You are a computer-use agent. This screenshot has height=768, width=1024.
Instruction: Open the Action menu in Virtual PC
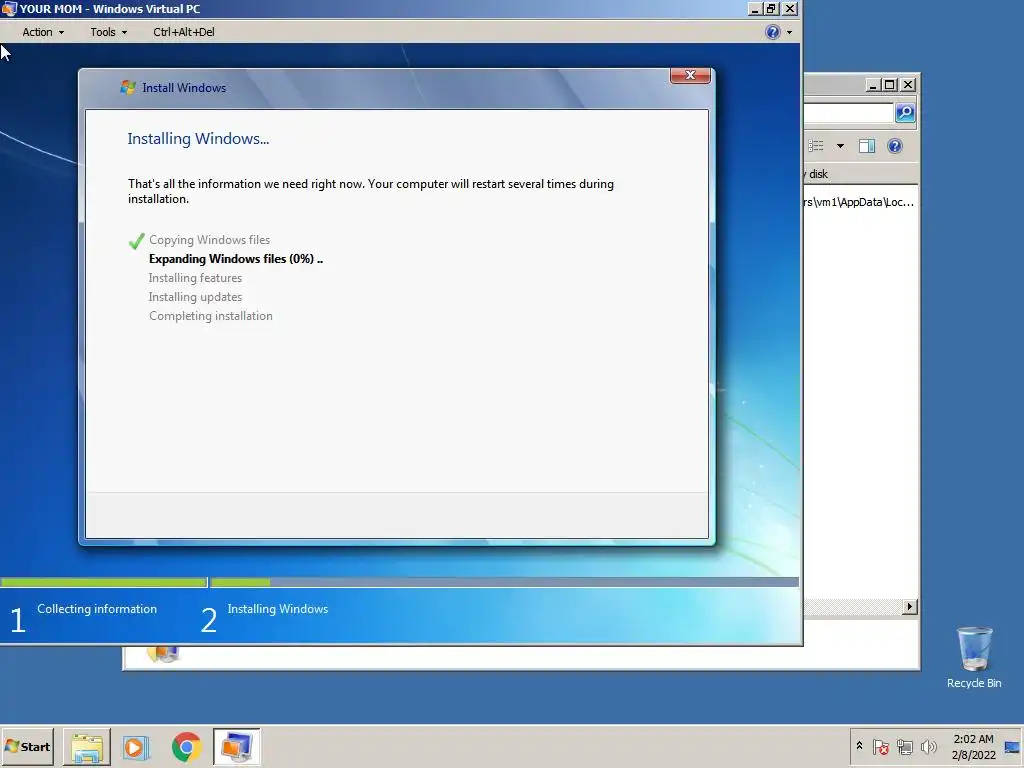pos(43,32)
